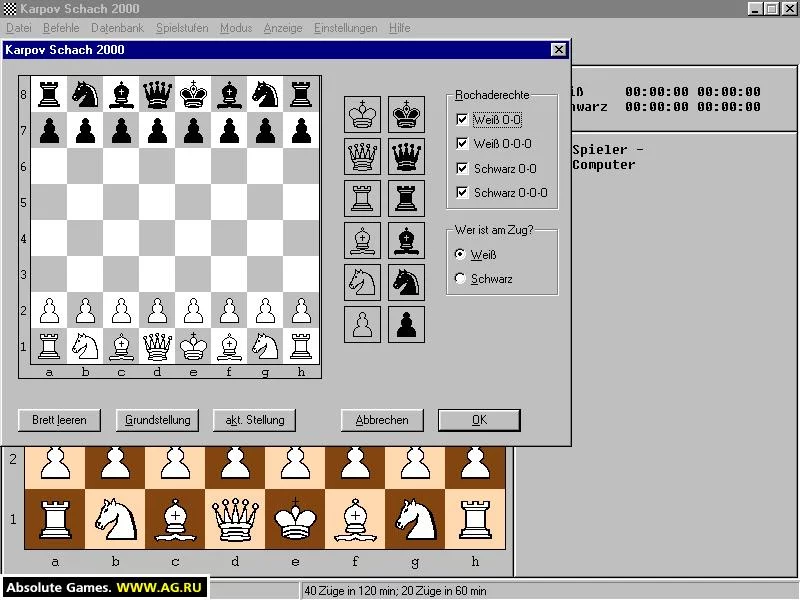Click black knight on b8 in setup board

point(85,94)
